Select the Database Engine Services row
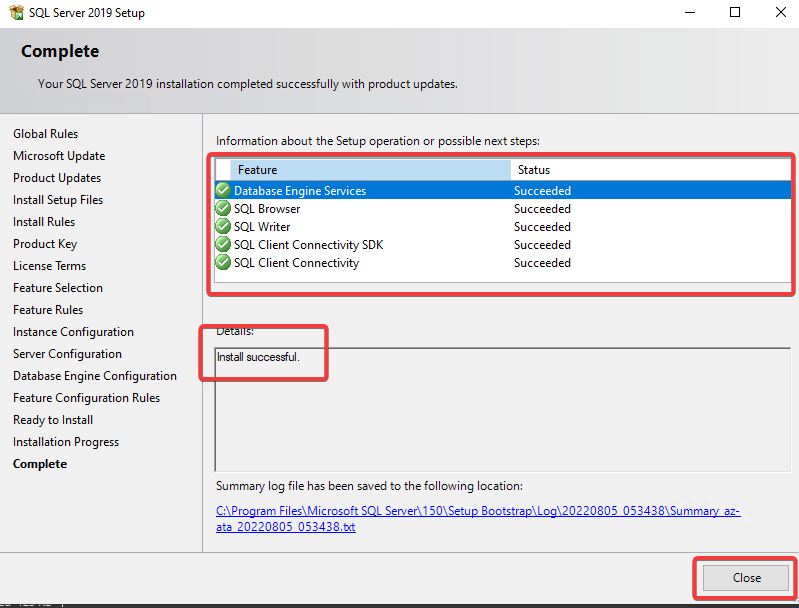 tap(503, 191)
